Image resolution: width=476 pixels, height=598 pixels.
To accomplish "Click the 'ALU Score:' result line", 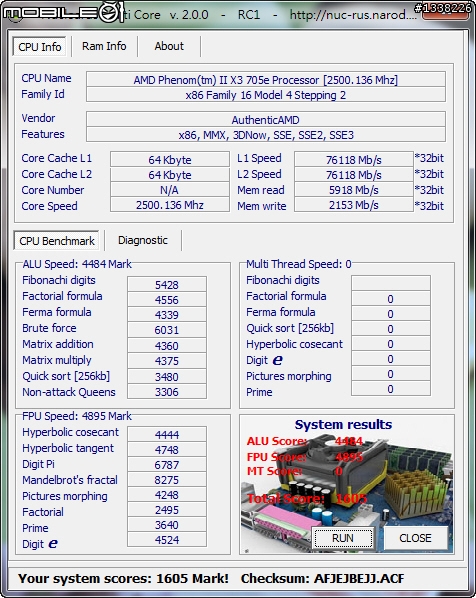I will coord(305,441).
